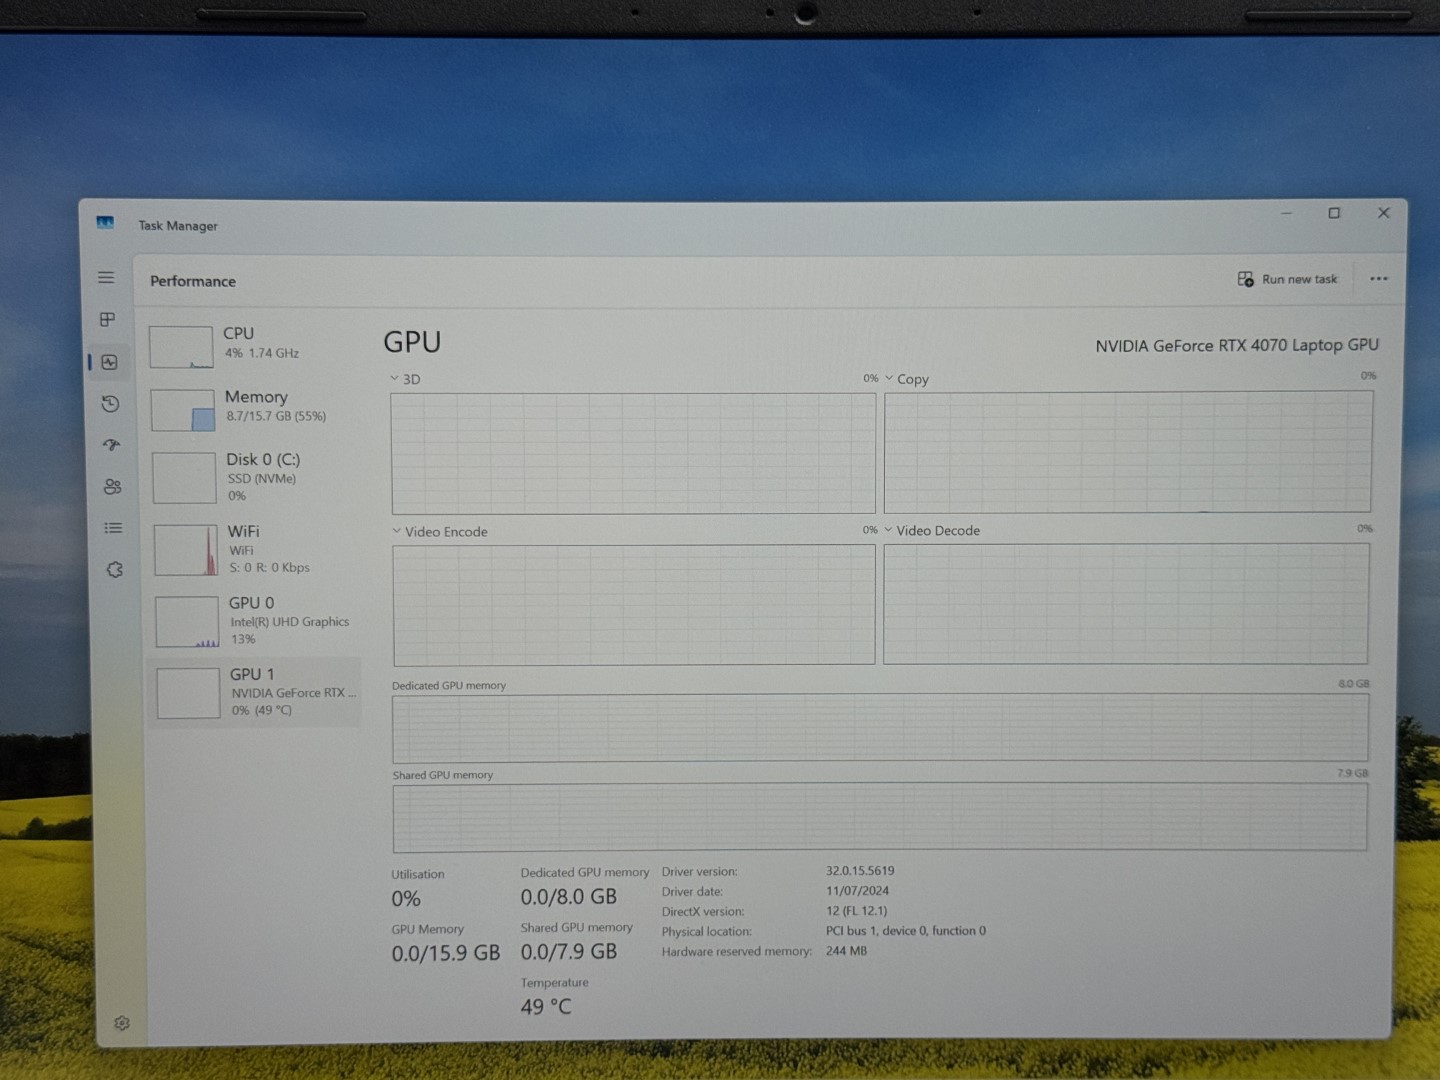Expand the 3D graph engine dropdown

405,379
